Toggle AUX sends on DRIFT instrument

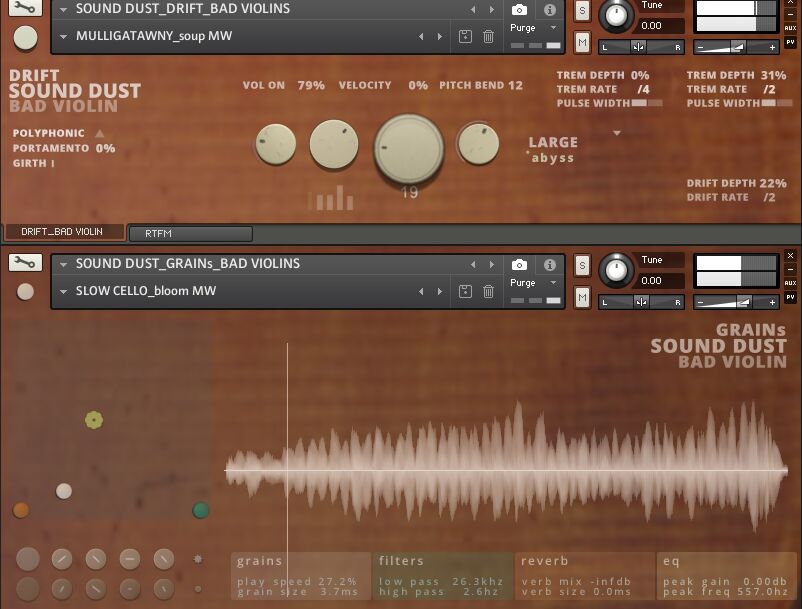[791, 28]
